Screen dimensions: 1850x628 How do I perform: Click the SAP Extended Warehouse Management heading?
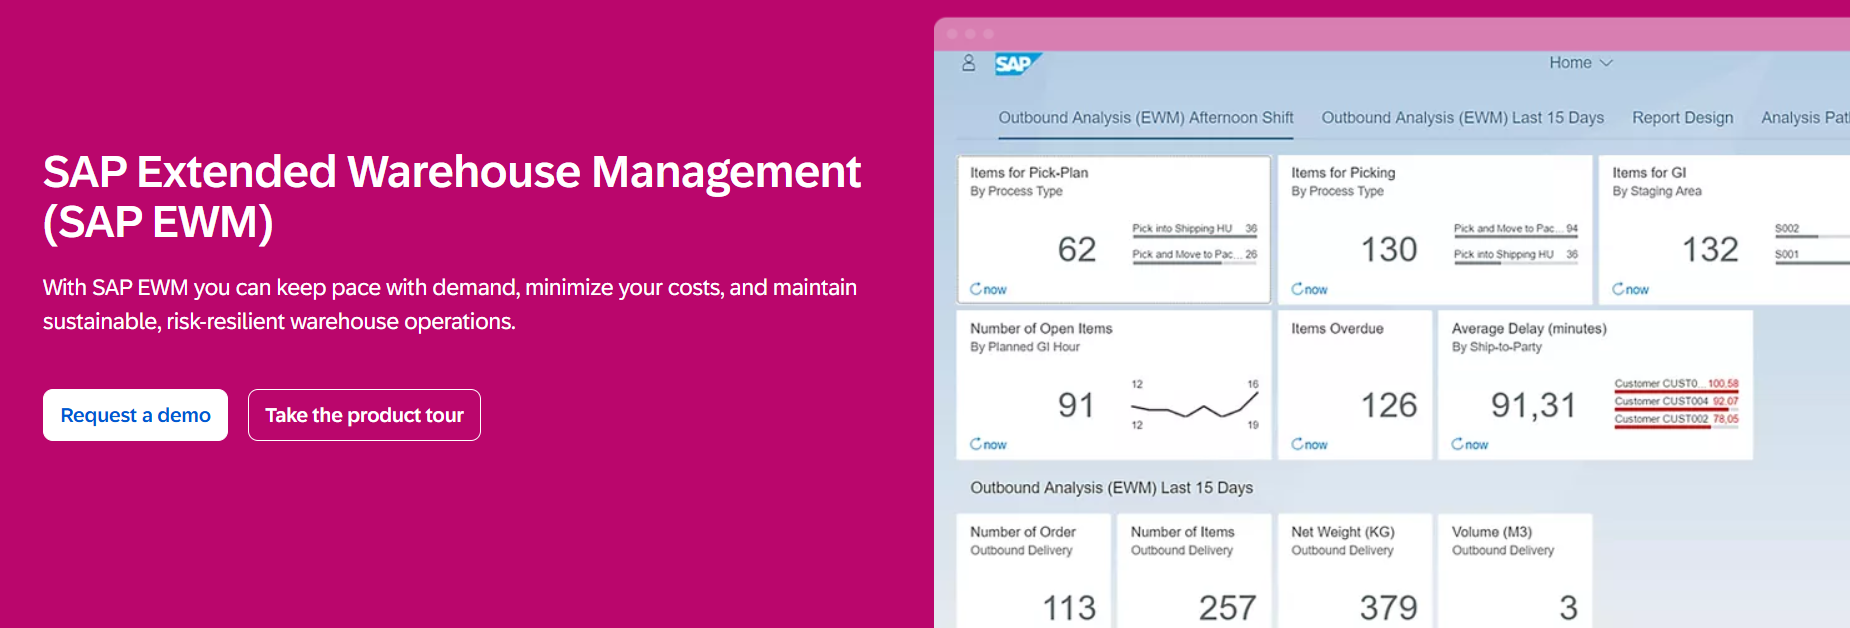(452, 197)
